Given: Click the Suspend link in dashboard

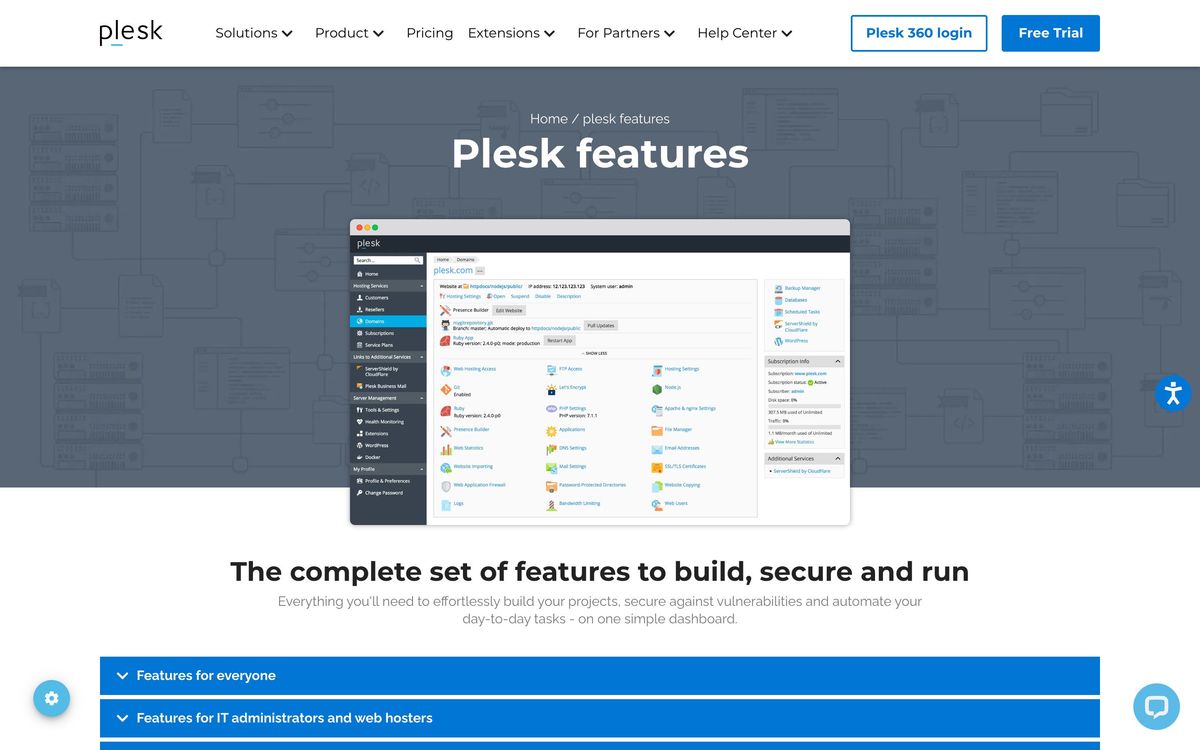Looking at the screenshot, I should pyautogui.click(x=520, y=297).
